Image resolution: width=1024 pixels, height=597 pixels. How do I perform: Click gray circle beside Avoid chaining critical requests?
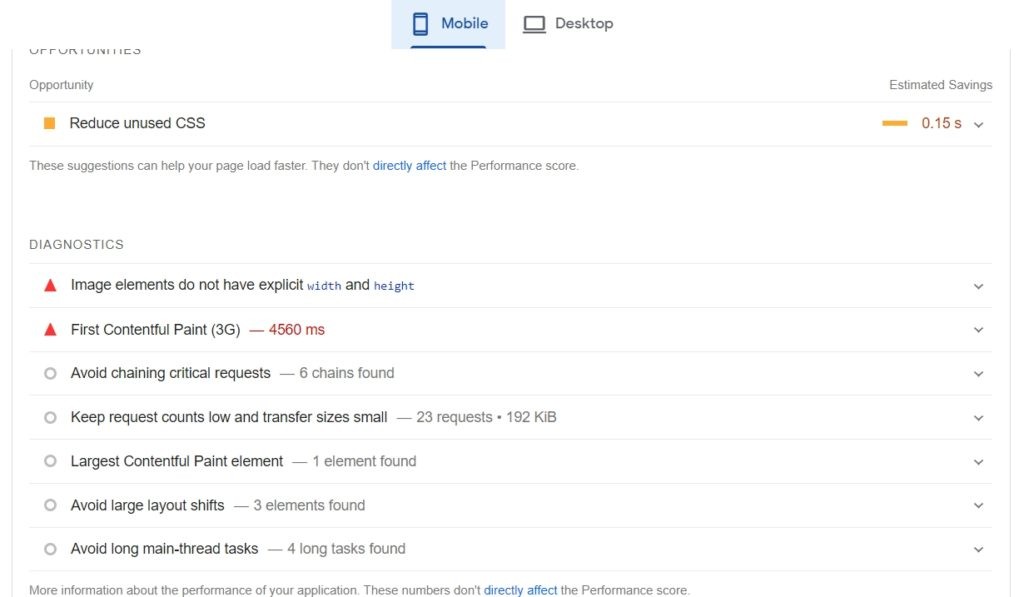coord(50,374)
